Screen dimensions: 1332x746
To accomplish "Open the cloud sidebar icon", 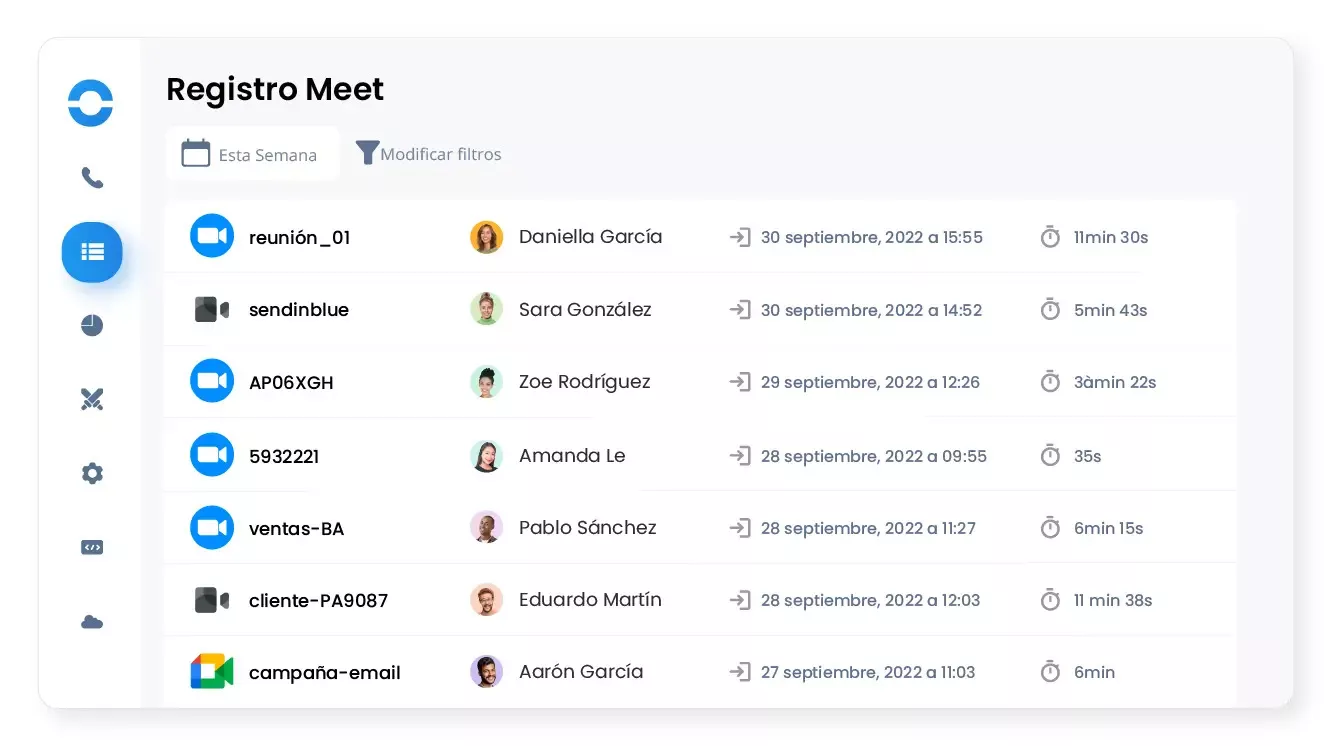I will (x=92, y=622).
